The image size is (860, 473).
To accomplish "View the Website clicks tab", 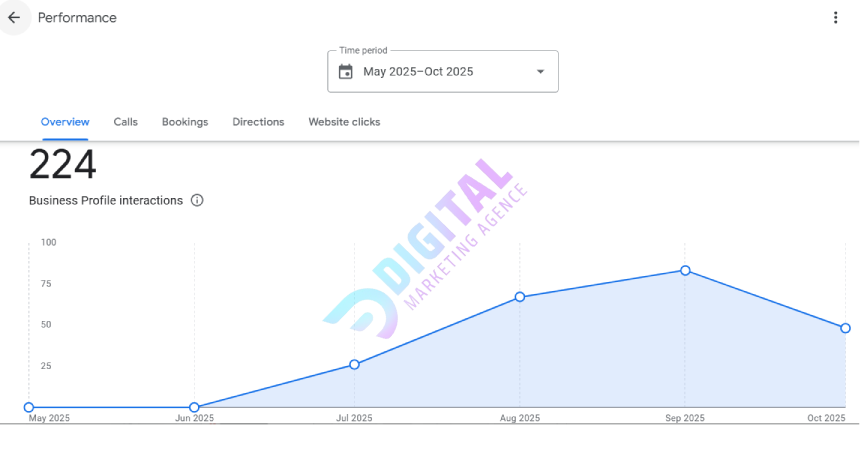I will 344,122.
